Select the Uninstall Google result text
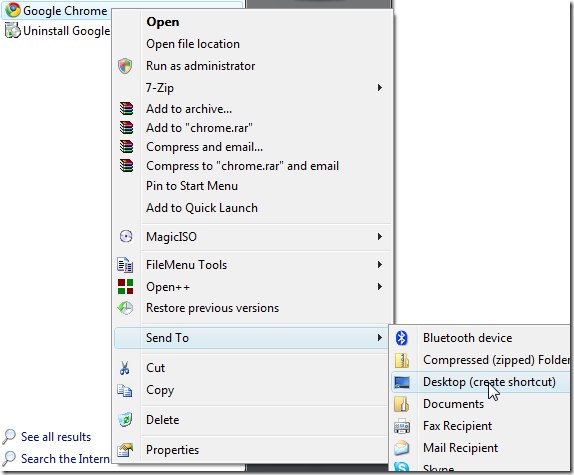Screen dimensions: 574x475 pyautogui.click(x=67, y=31)
